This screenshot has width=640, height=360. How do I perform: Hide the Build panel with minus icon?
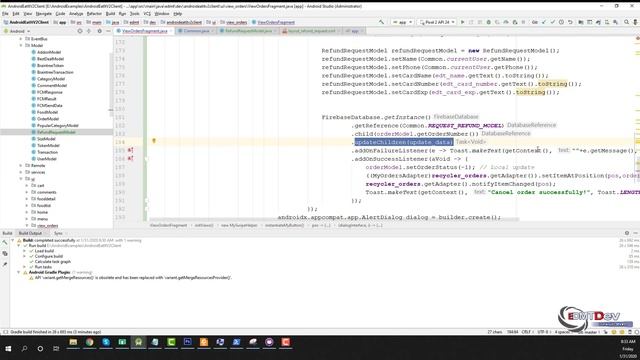(636, 233)
